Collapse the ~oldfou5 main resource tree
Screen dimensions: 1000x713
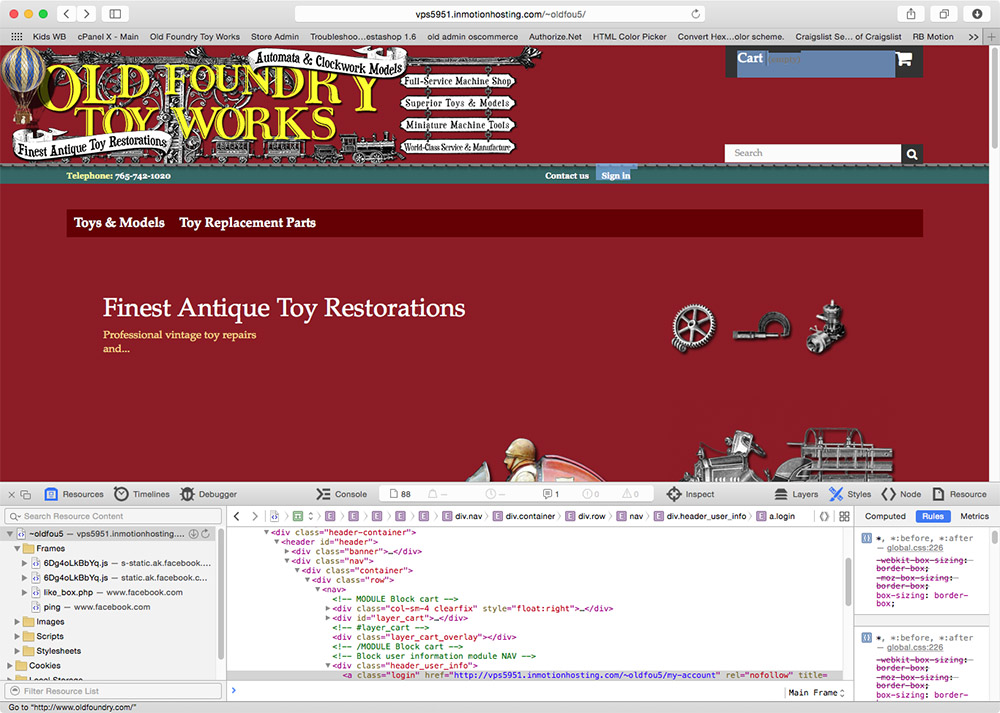10,534
